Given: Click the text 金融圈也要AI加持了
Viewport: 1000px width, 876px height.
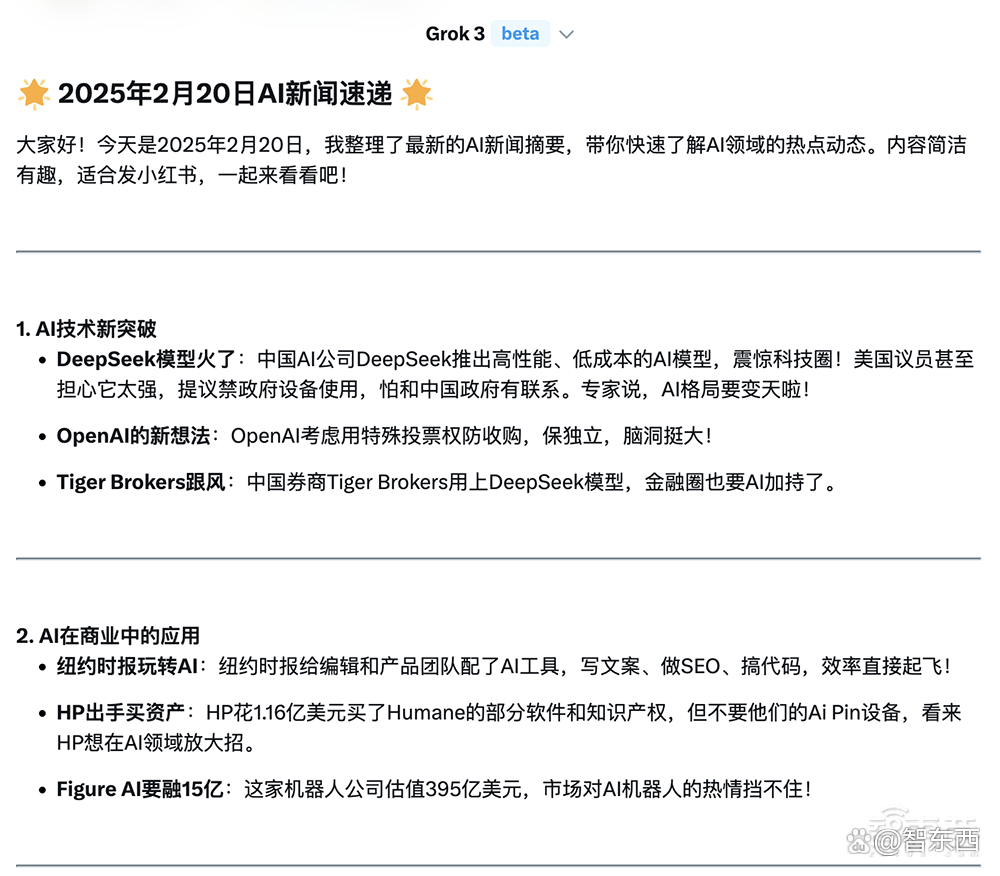Looking at the screenshot, I should coord(734,482).
